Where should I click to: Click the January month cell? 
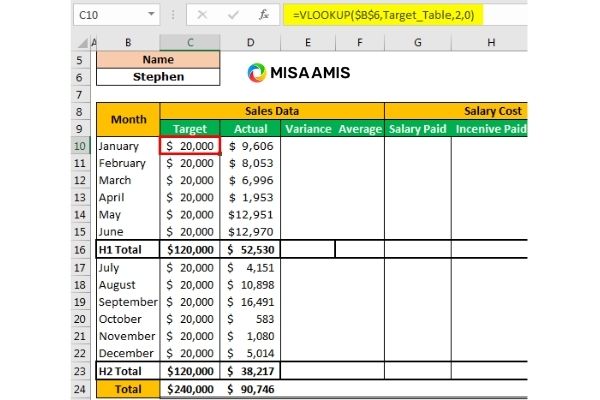(128, 146)
